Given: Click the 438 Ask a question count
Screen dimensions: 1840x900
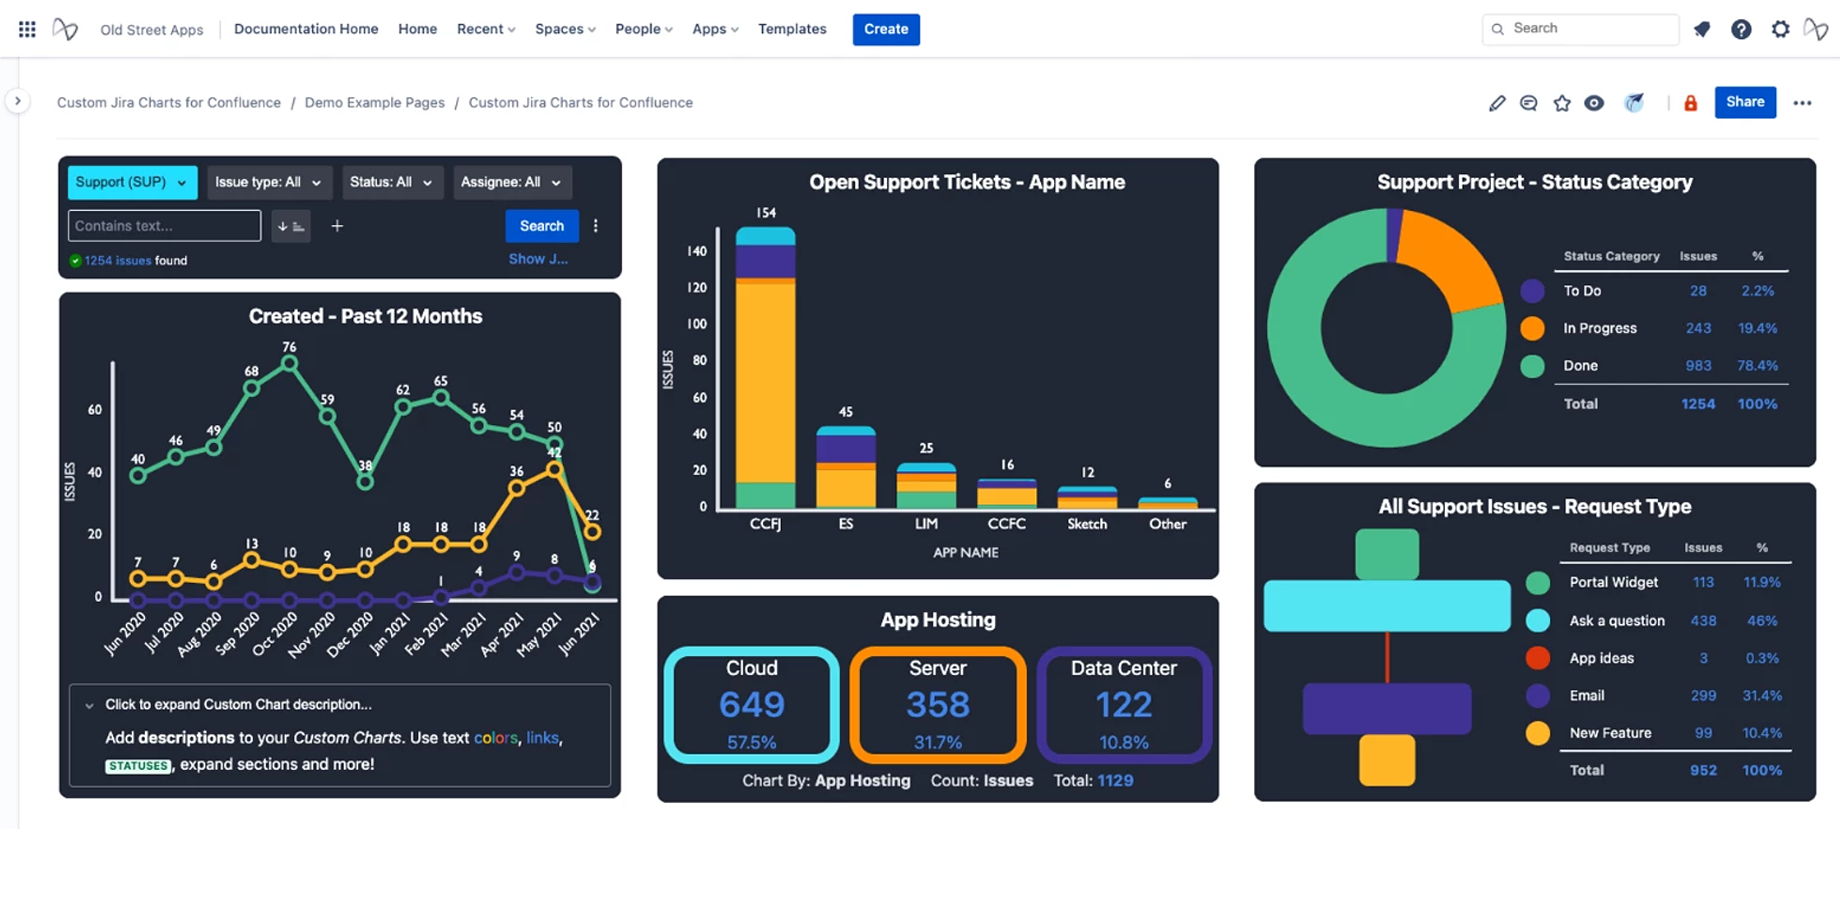Looking at the screenshot, I should (1703, 621).
